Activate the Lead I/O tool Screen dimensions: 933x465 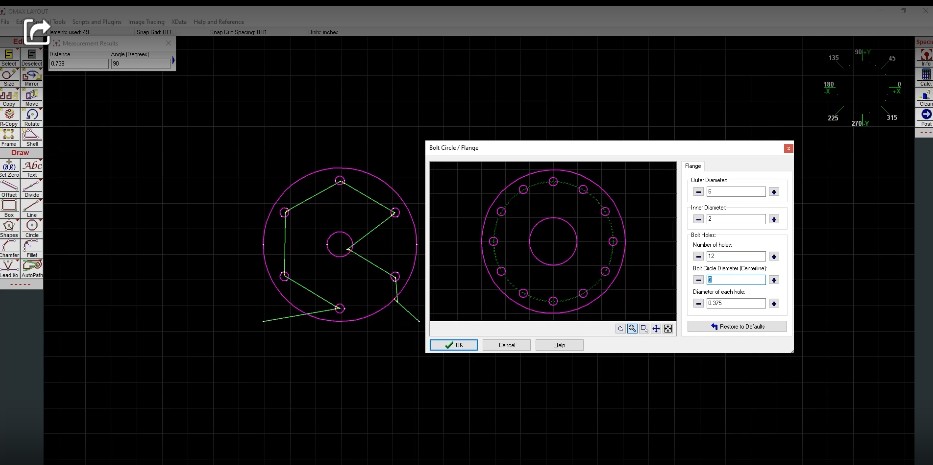(9, 269)
